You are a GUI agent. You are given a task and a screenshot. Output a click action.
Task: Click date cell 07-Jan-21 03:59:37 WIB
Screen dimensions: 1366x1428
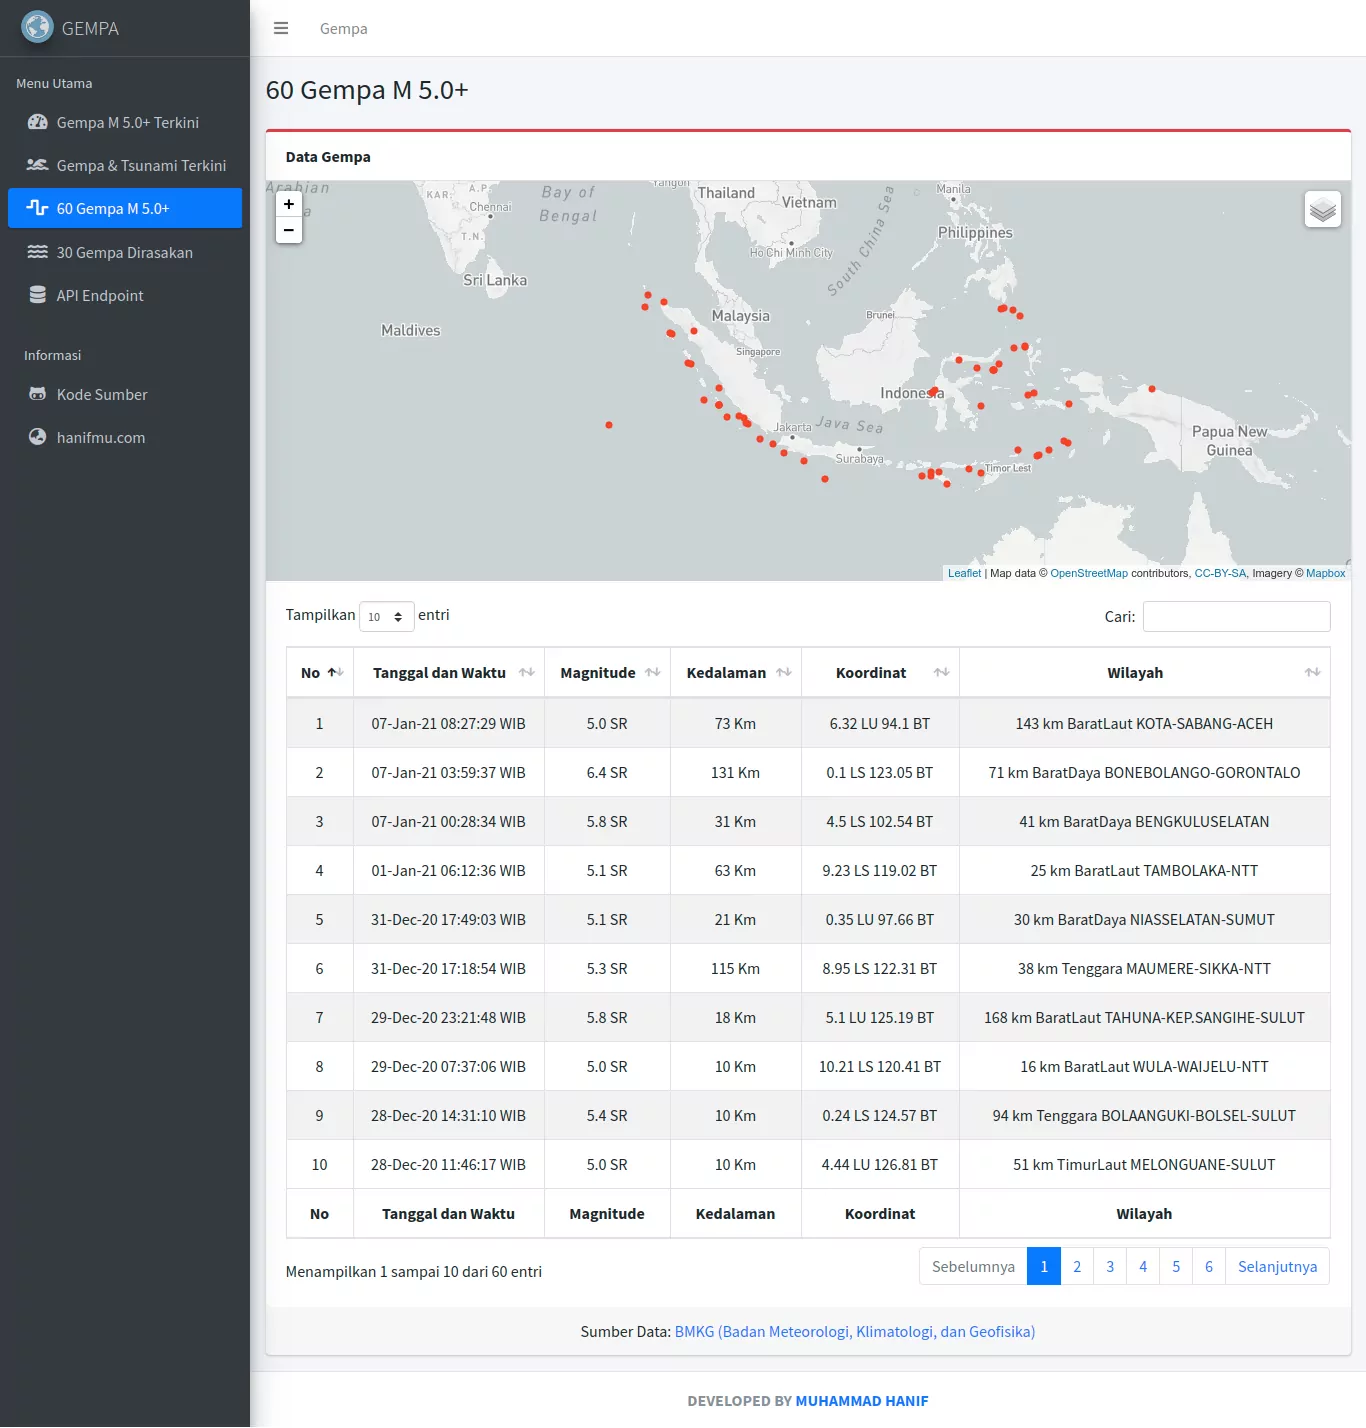tap(448, 772)
